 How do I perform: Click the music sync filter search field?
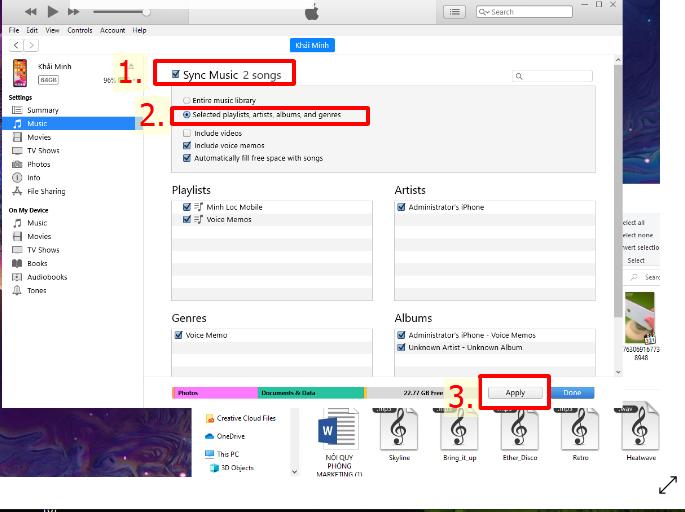coord(553,76)
